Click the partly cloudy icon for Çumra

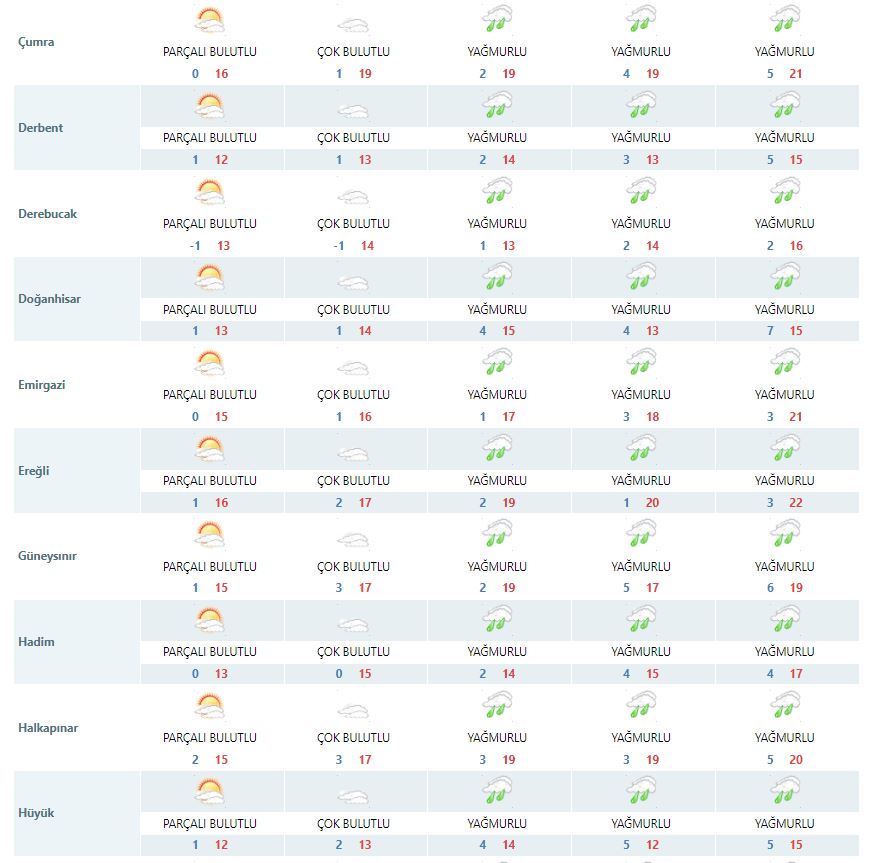click(x=210, y=19)
